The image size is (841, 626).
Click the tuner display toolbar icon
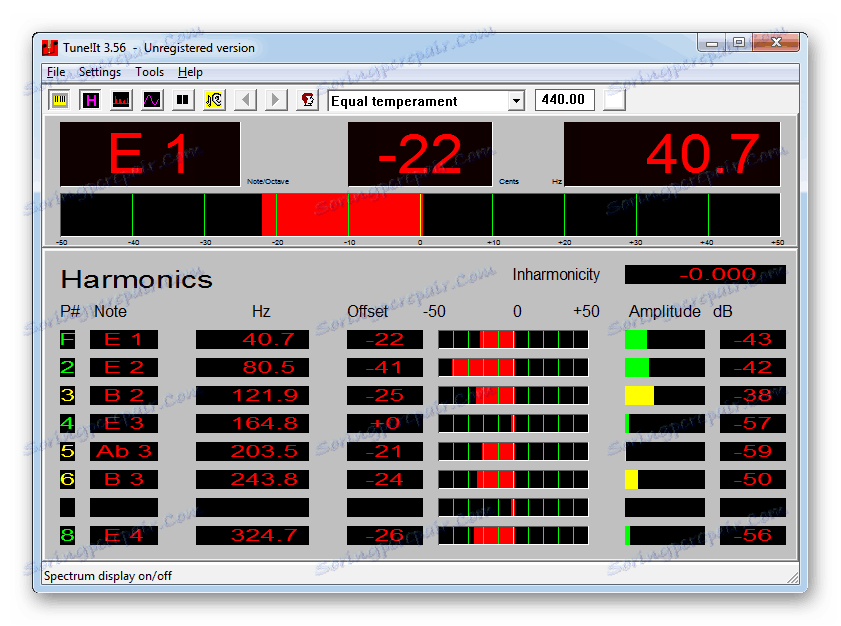pos(61,100)
